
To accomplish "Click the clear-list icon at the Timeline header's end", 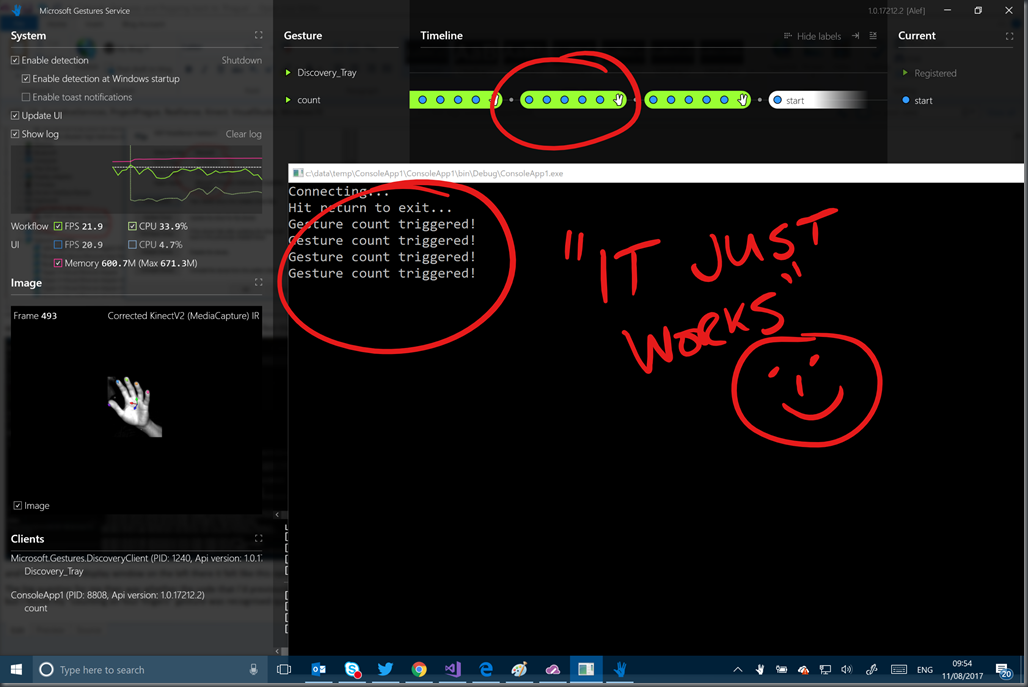I will coord(873,36).
